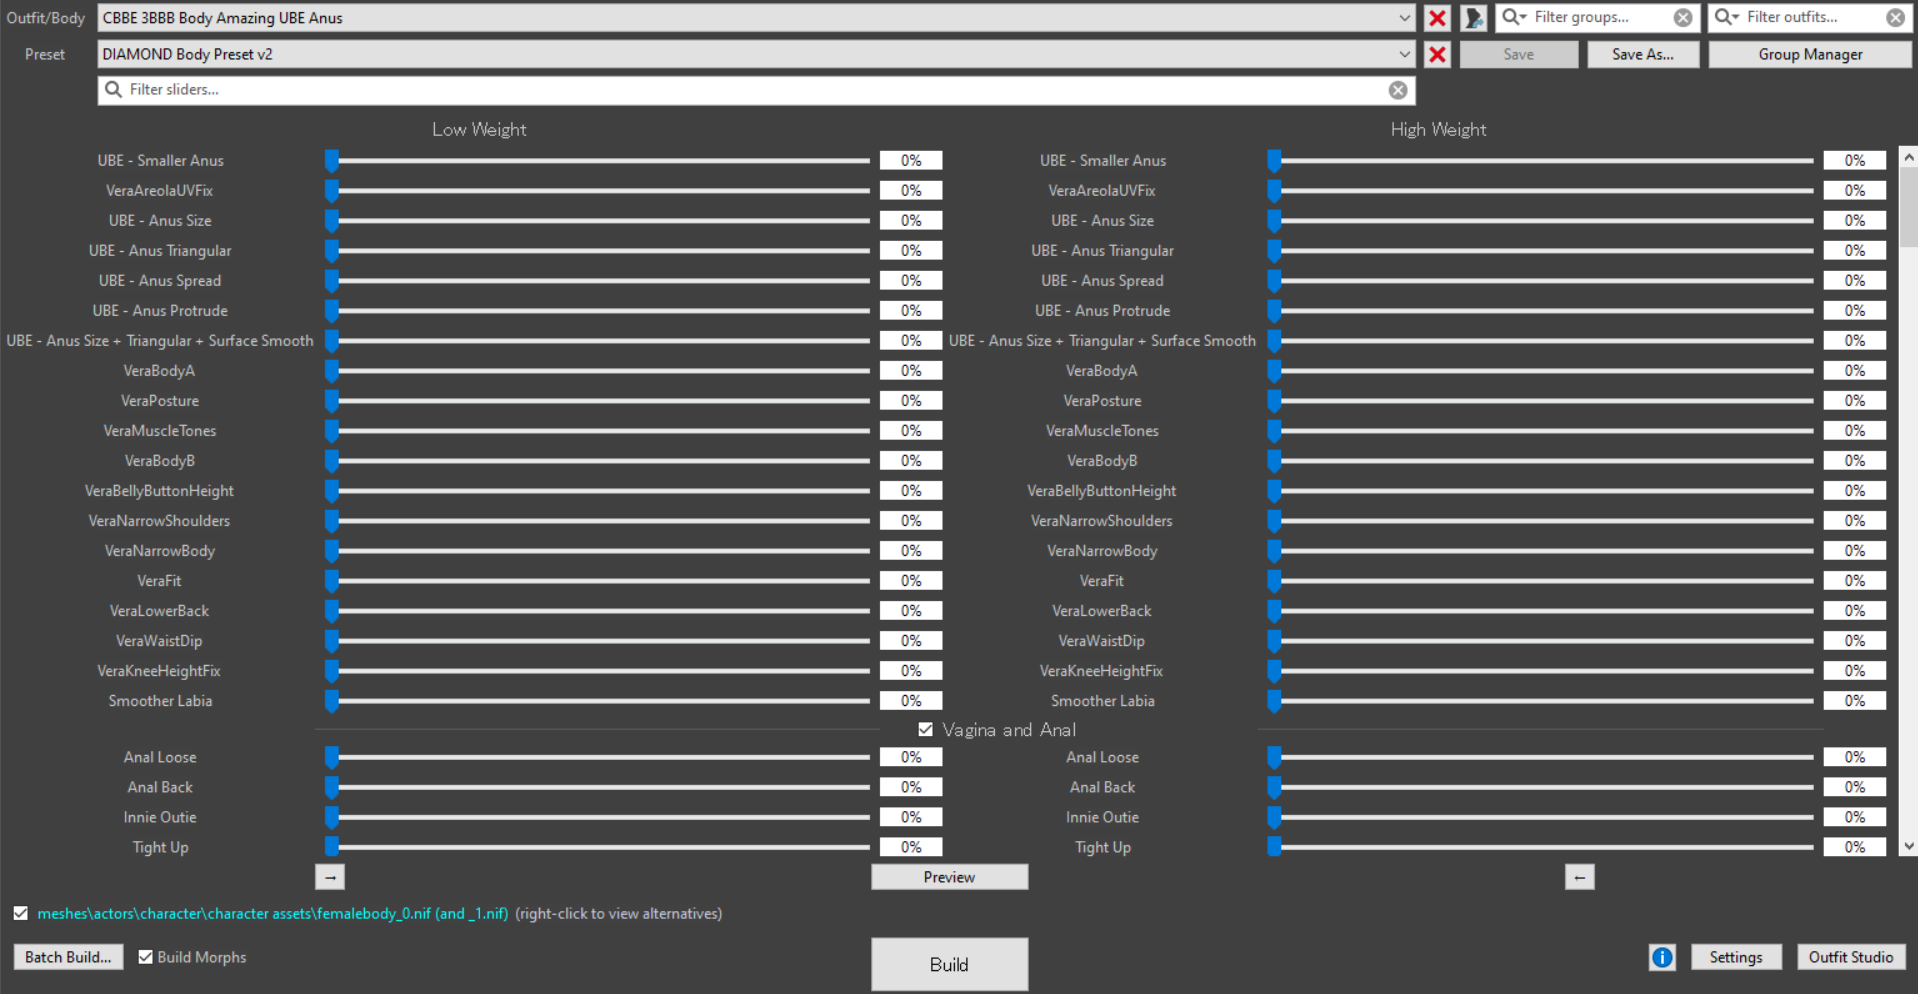Open the Settings dialog

coord(1735,957)
